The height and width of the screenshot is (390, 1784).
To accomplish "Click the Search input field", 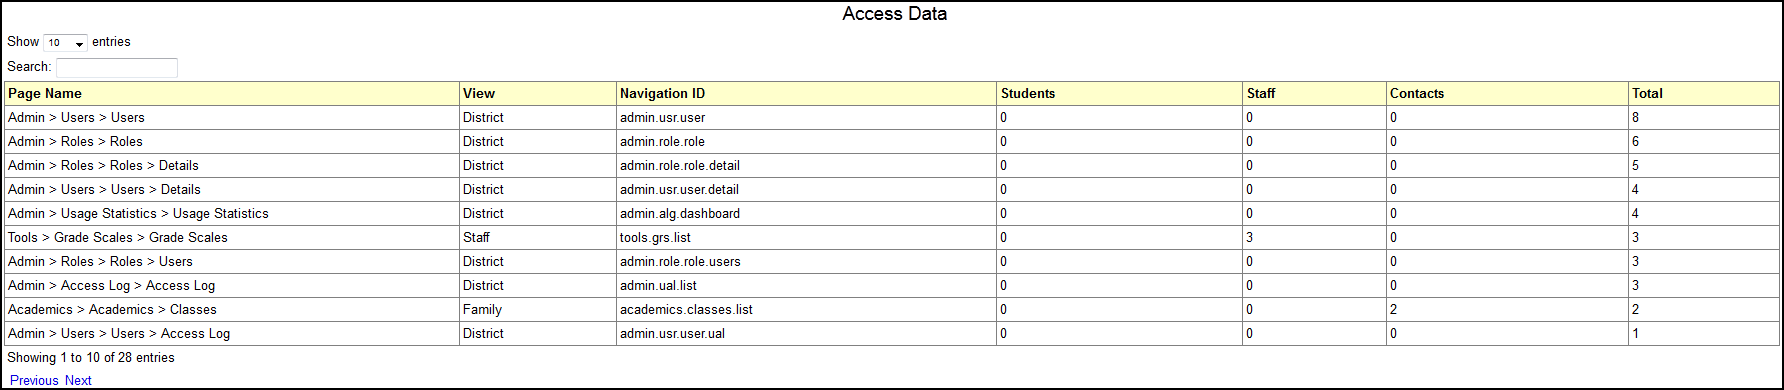I will coord(117,68).
